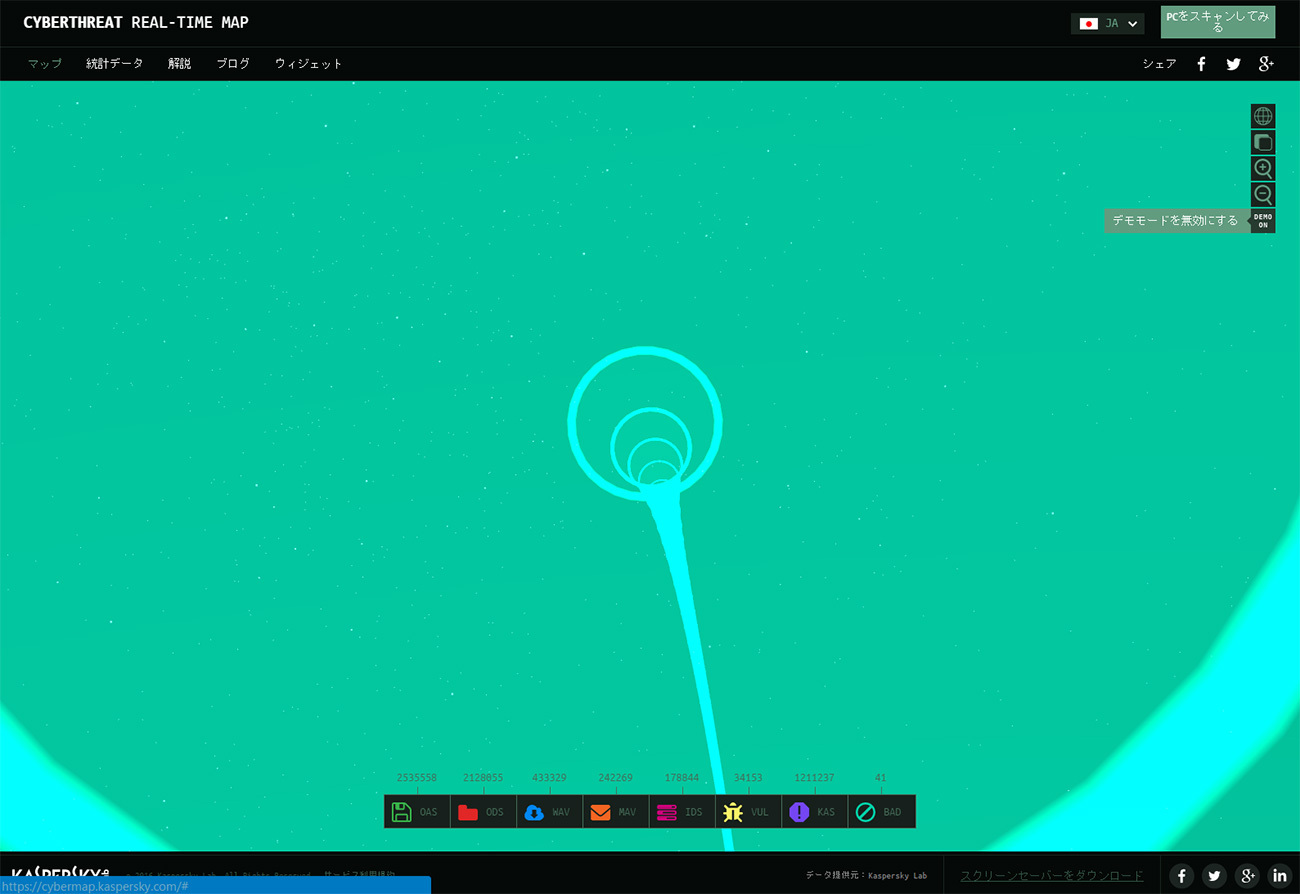The image size is (1300, 894).
Task: Share on Twitter from top bar
Action: tap(1233, 63)
